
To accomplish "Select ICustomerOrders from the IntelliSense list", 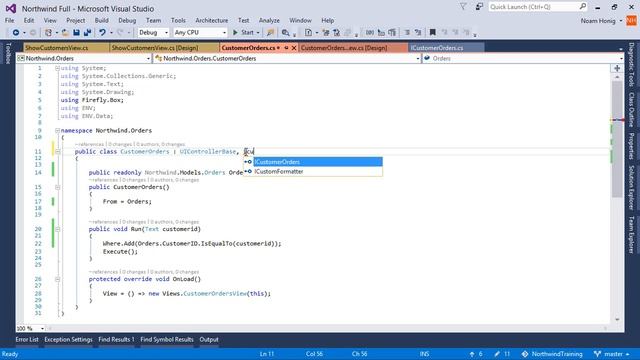I will click(x=313, y=162).
